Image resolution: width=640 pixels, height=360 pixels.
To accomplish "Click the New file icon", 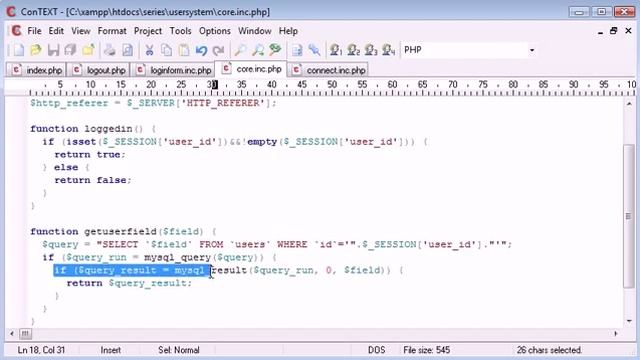I will [18, 50].
